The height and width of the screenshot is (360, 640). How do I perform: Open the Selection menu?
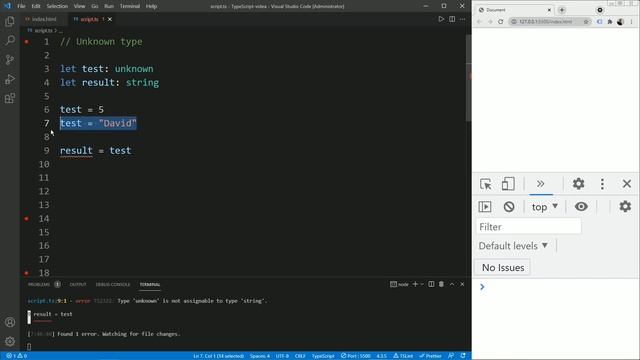57,6
